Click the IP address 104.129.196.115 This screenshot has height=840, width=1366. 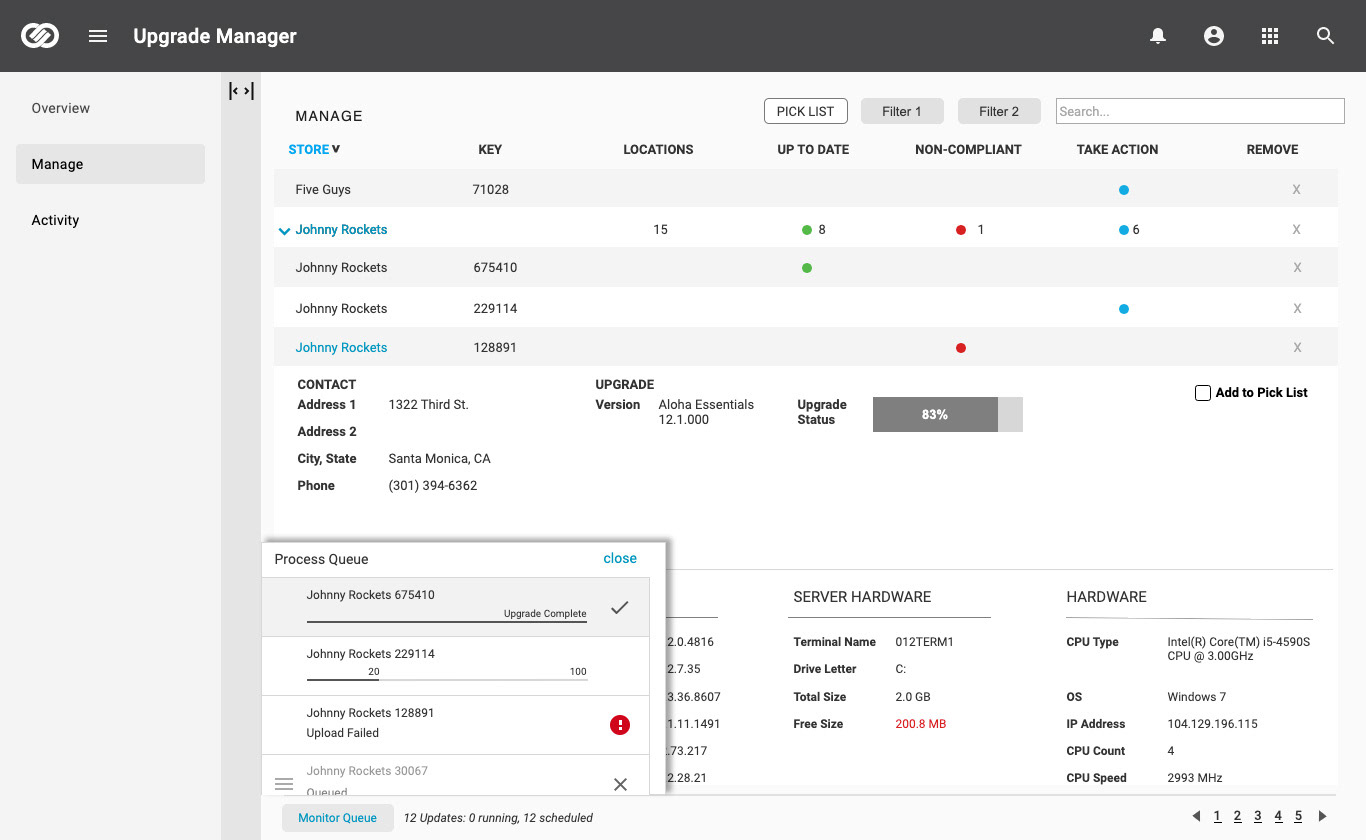pos(1214,724)
